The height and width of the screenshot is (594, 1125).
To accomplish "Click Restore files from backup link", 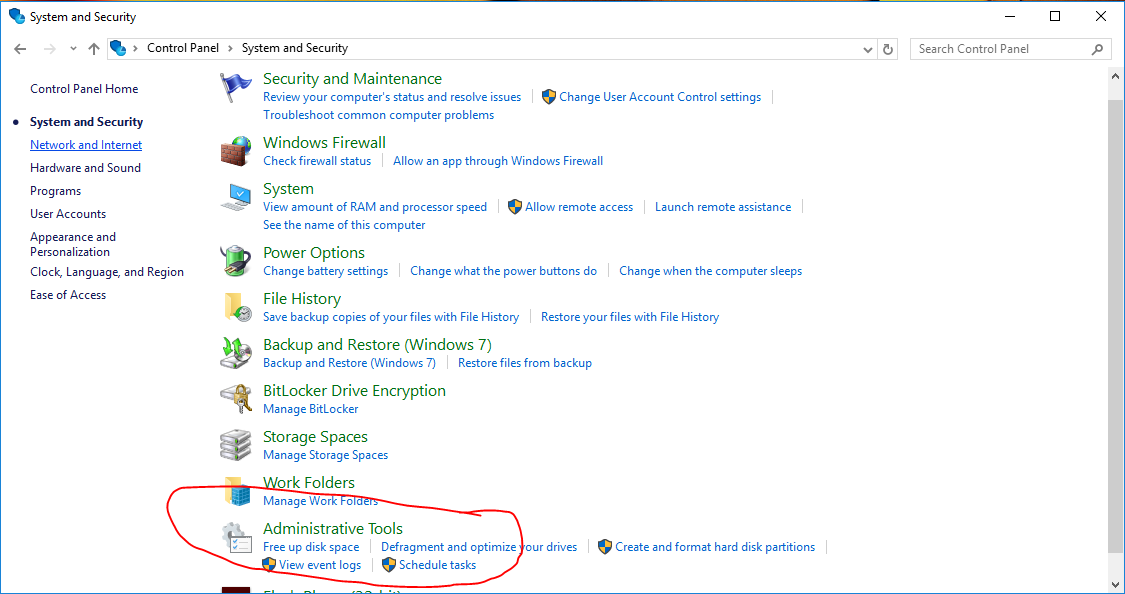I will pos(525,362).
